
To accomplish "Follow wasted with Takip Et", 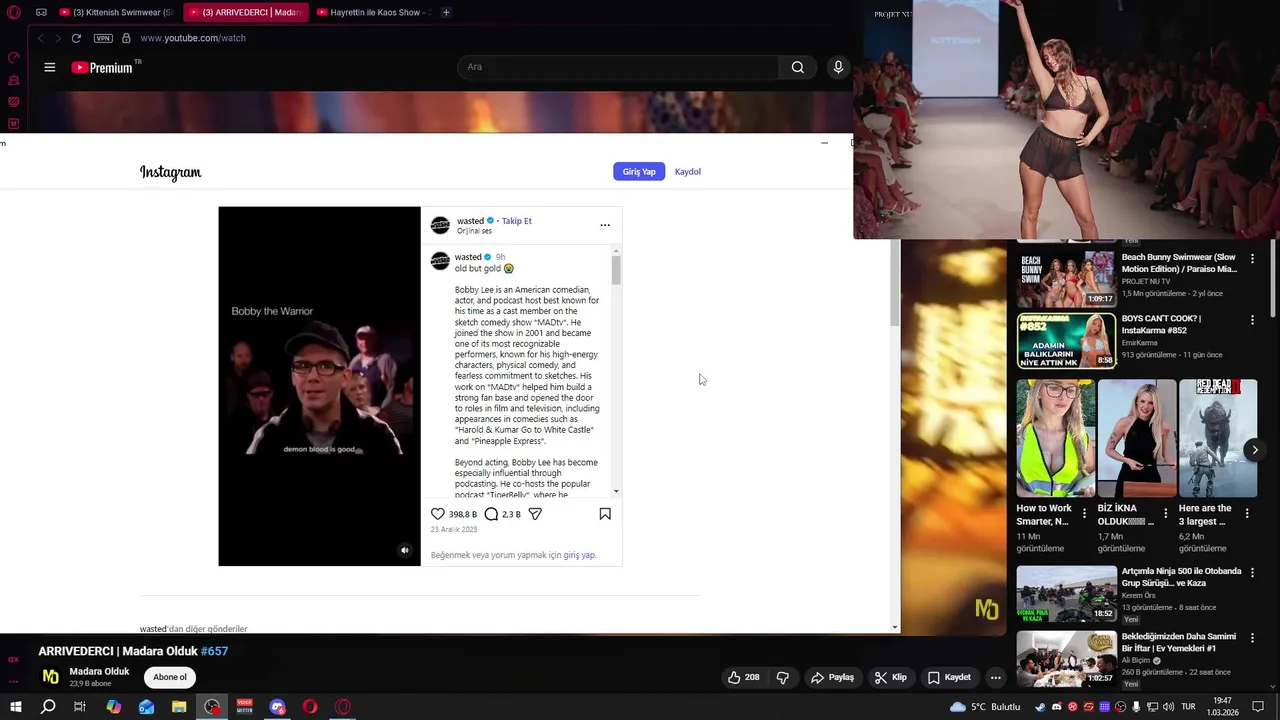I will (517, 221).
